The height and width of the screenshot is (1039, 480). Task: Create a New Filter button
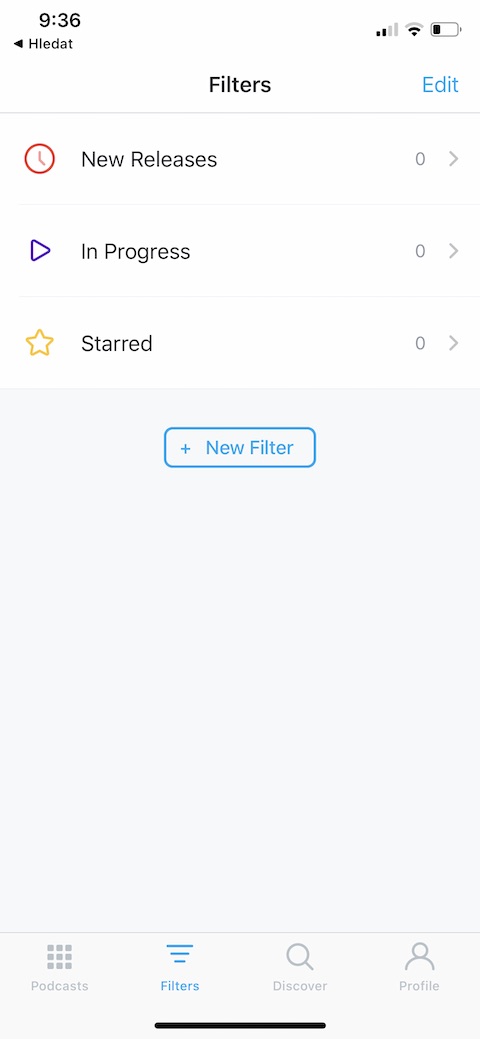pyautogui.click(x=240, y=448)
